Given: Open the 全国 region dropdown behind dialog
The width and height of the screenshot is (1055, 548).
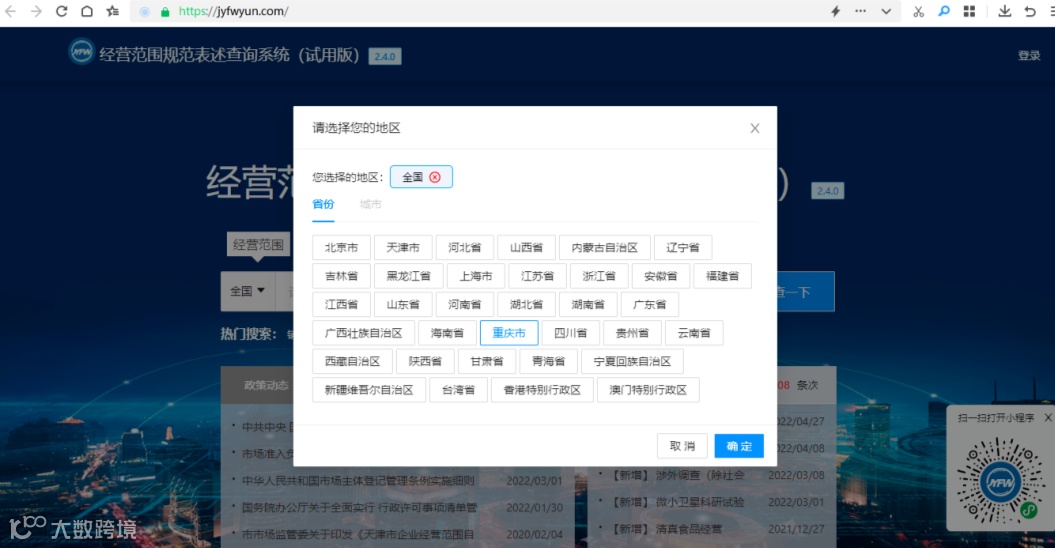Looking at the screenshot, I should (x=248, y=291).
